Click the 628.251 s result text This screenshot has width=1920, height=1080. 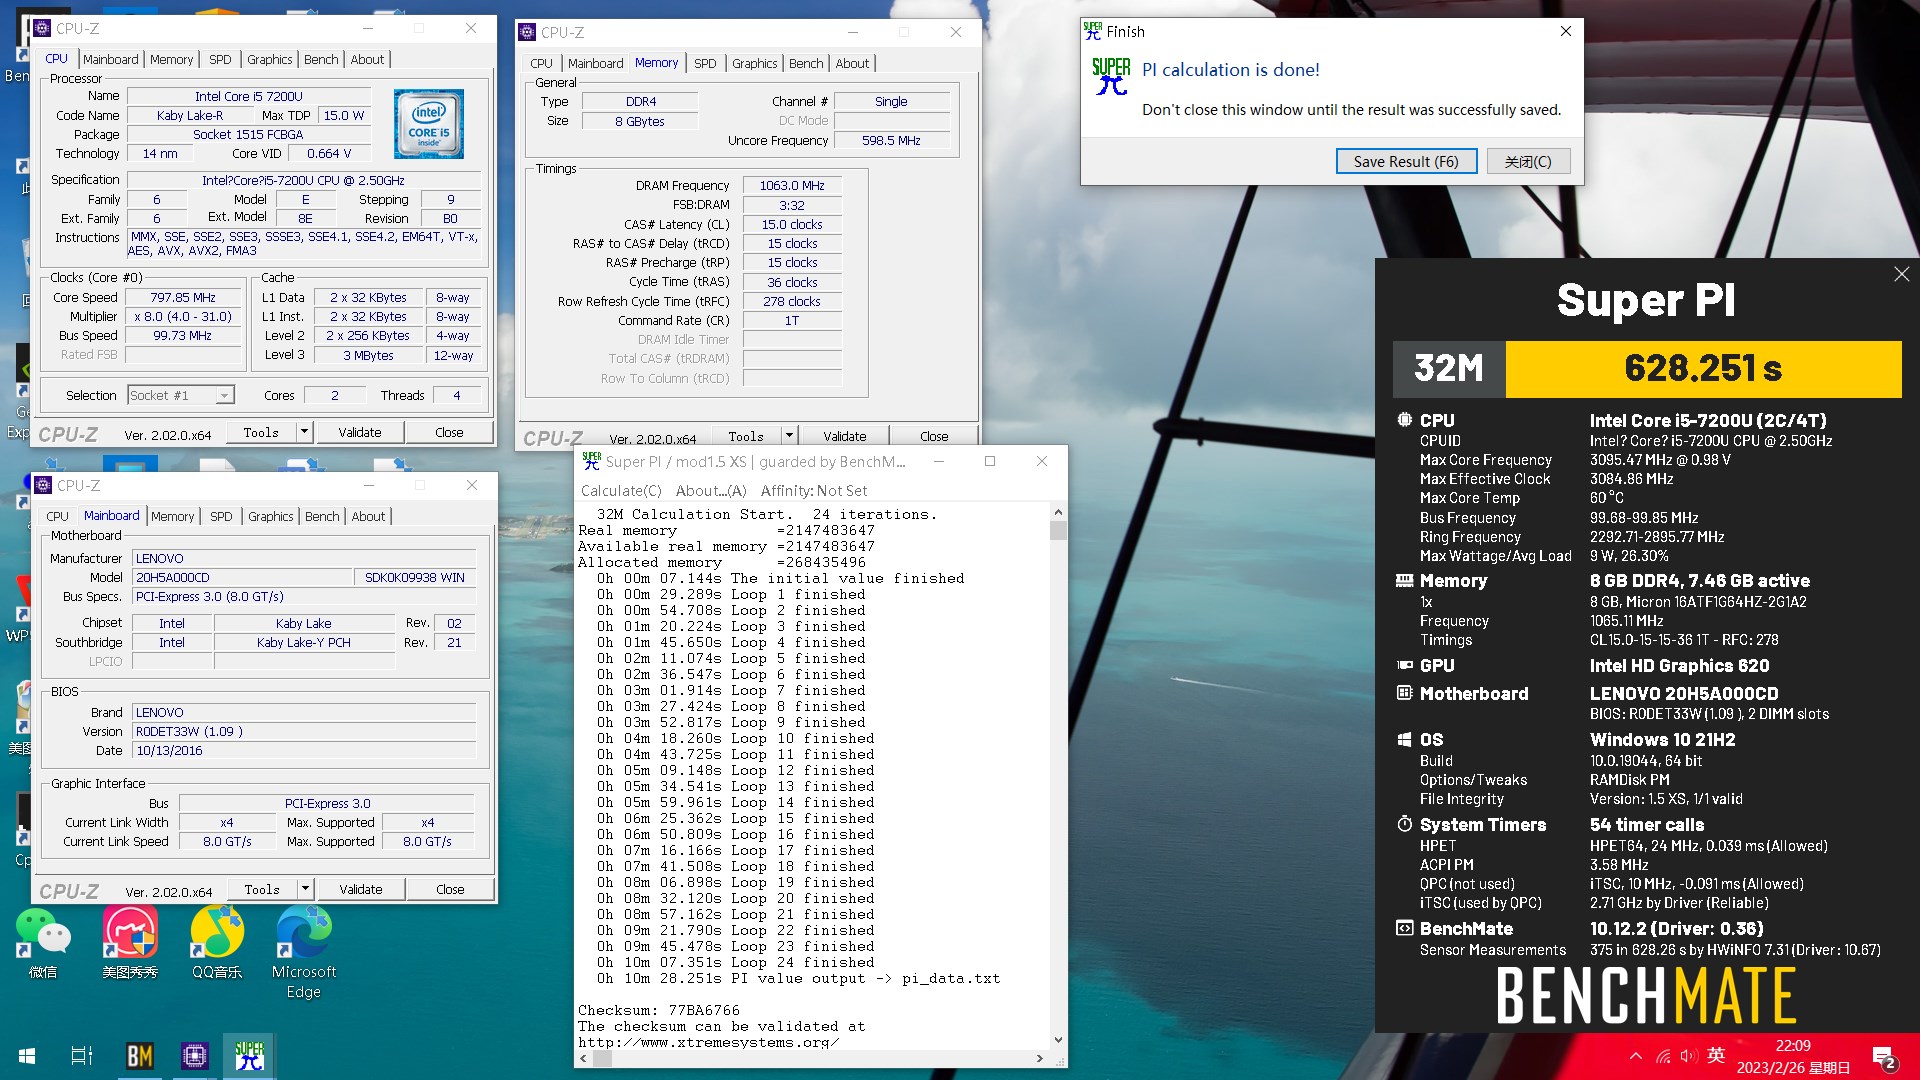(x=1703, y=368)
